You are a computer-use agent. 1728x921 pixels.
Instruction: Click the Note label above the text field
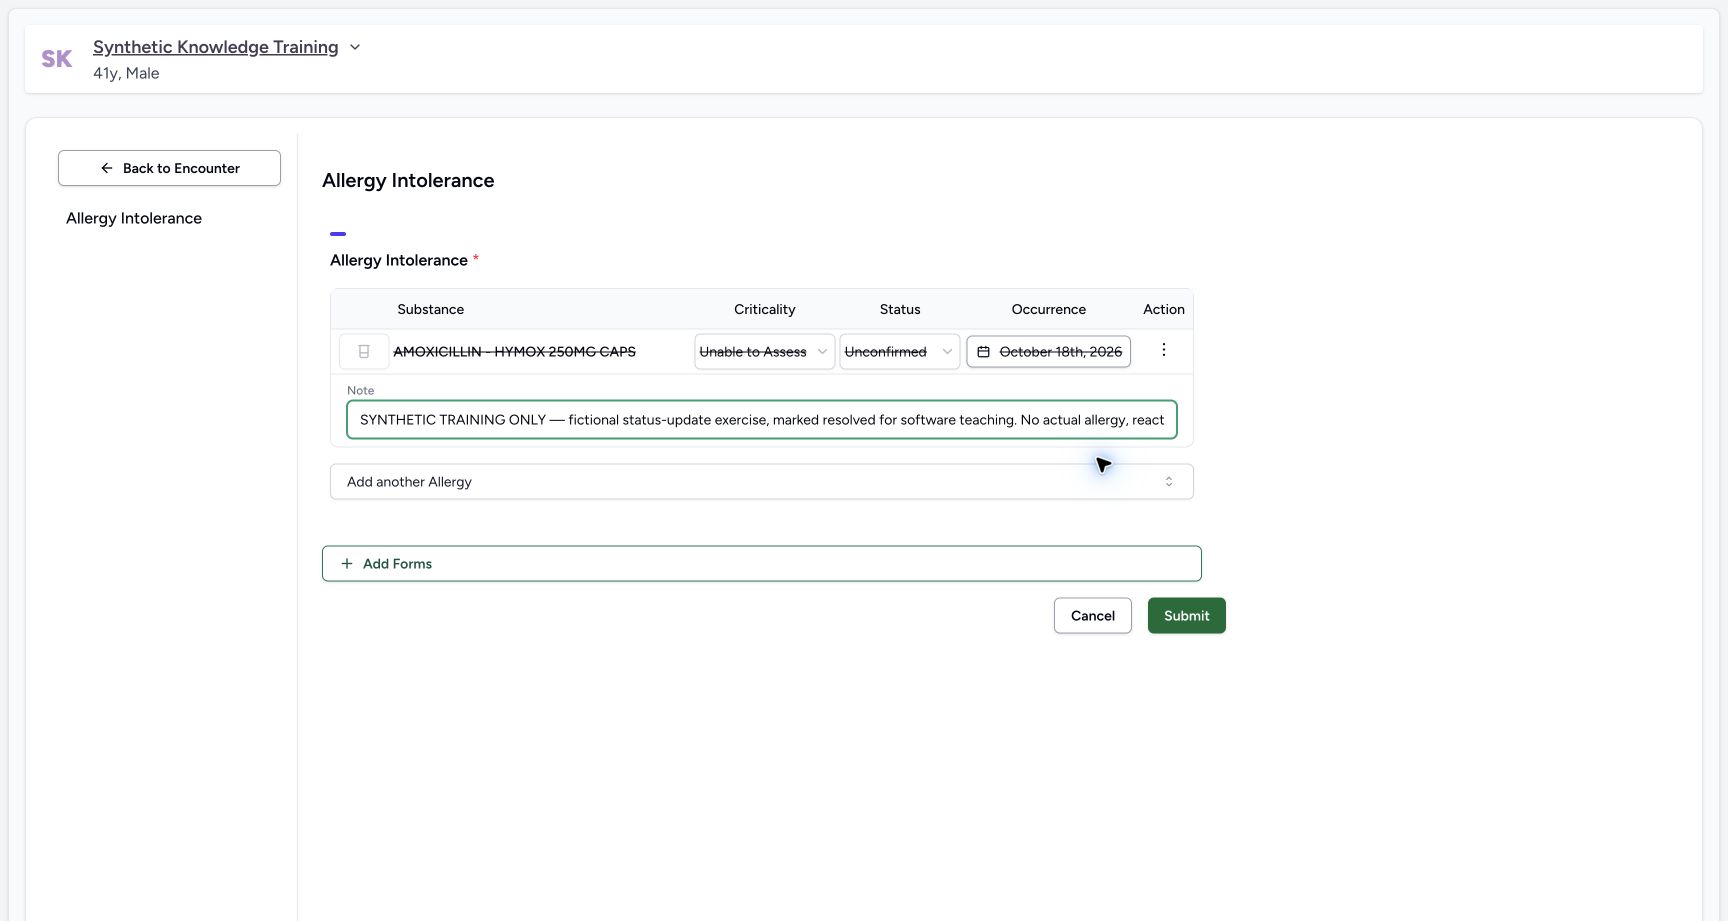(361, 391)
